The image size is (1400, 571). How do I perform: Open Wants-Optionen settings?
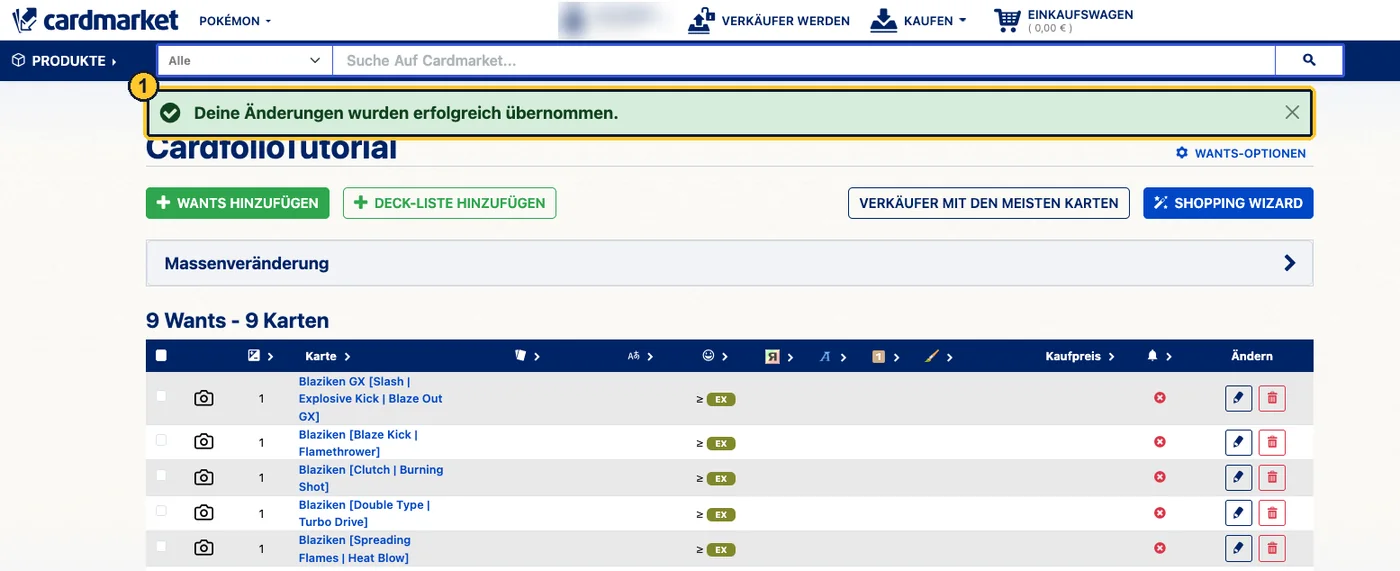[1240, 153]
